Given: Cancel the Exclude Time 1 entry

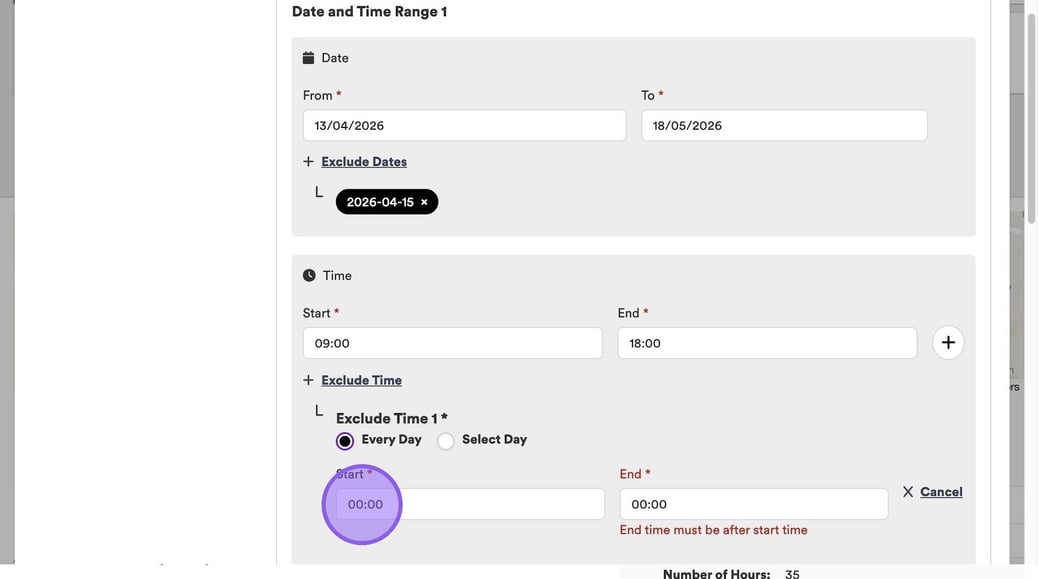Looking at the screenshot, I should click(x=941, y=492).
